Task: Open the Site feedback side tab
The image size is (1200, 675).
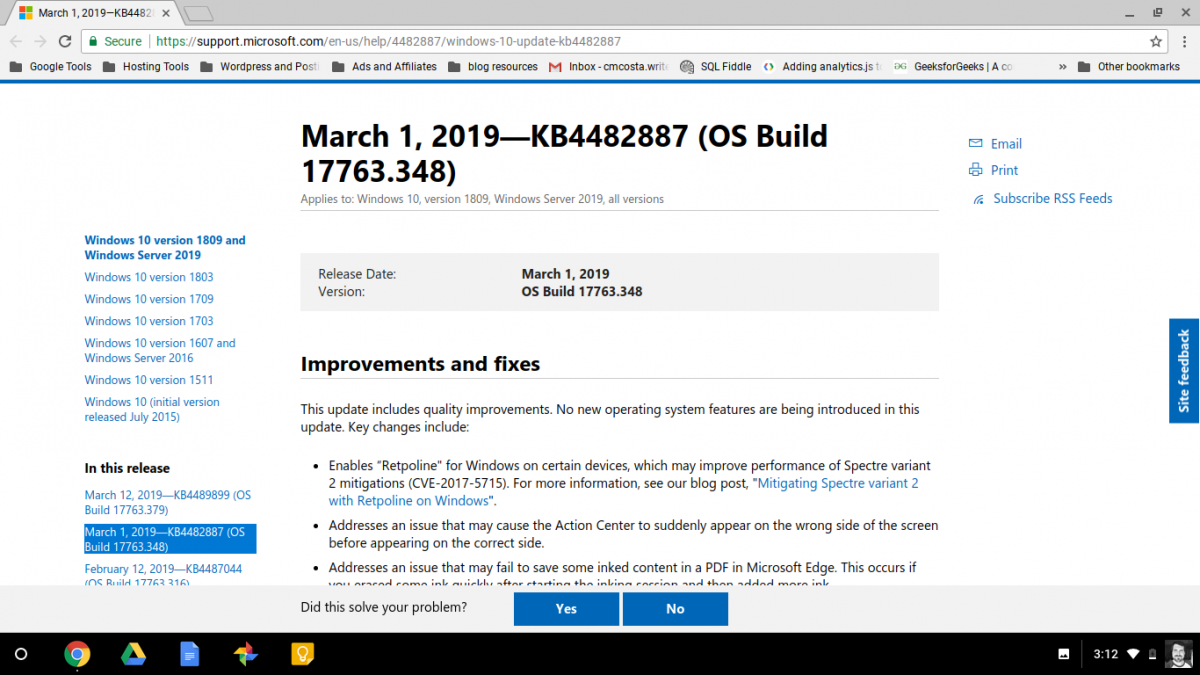Action: point(1184,371)
